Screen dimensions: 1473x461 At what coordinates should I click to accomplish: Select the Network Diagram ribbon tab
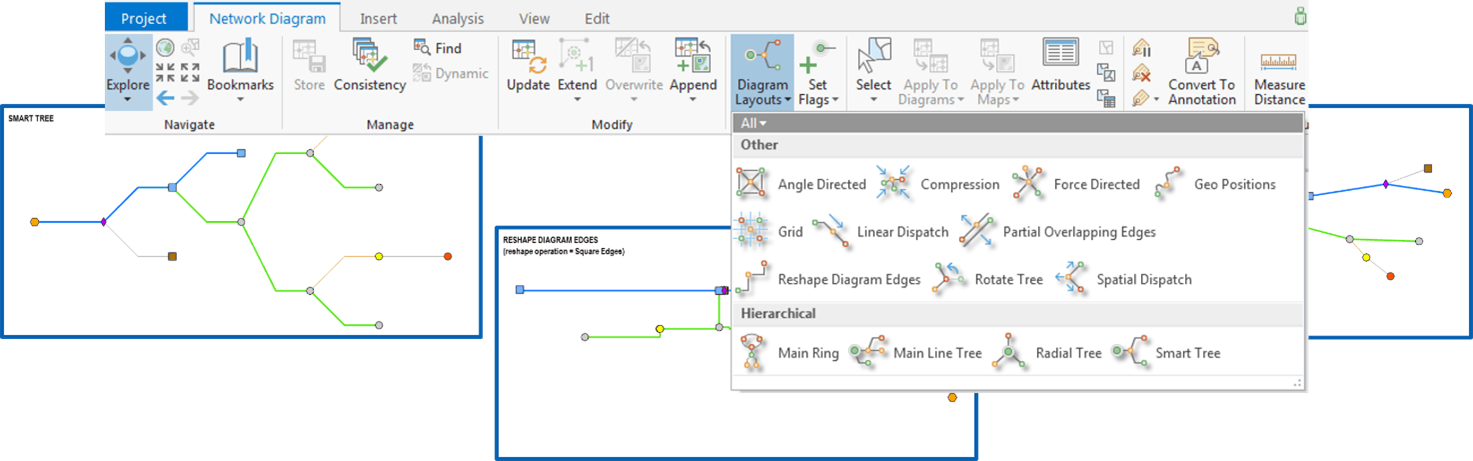(x=267, y=18)
